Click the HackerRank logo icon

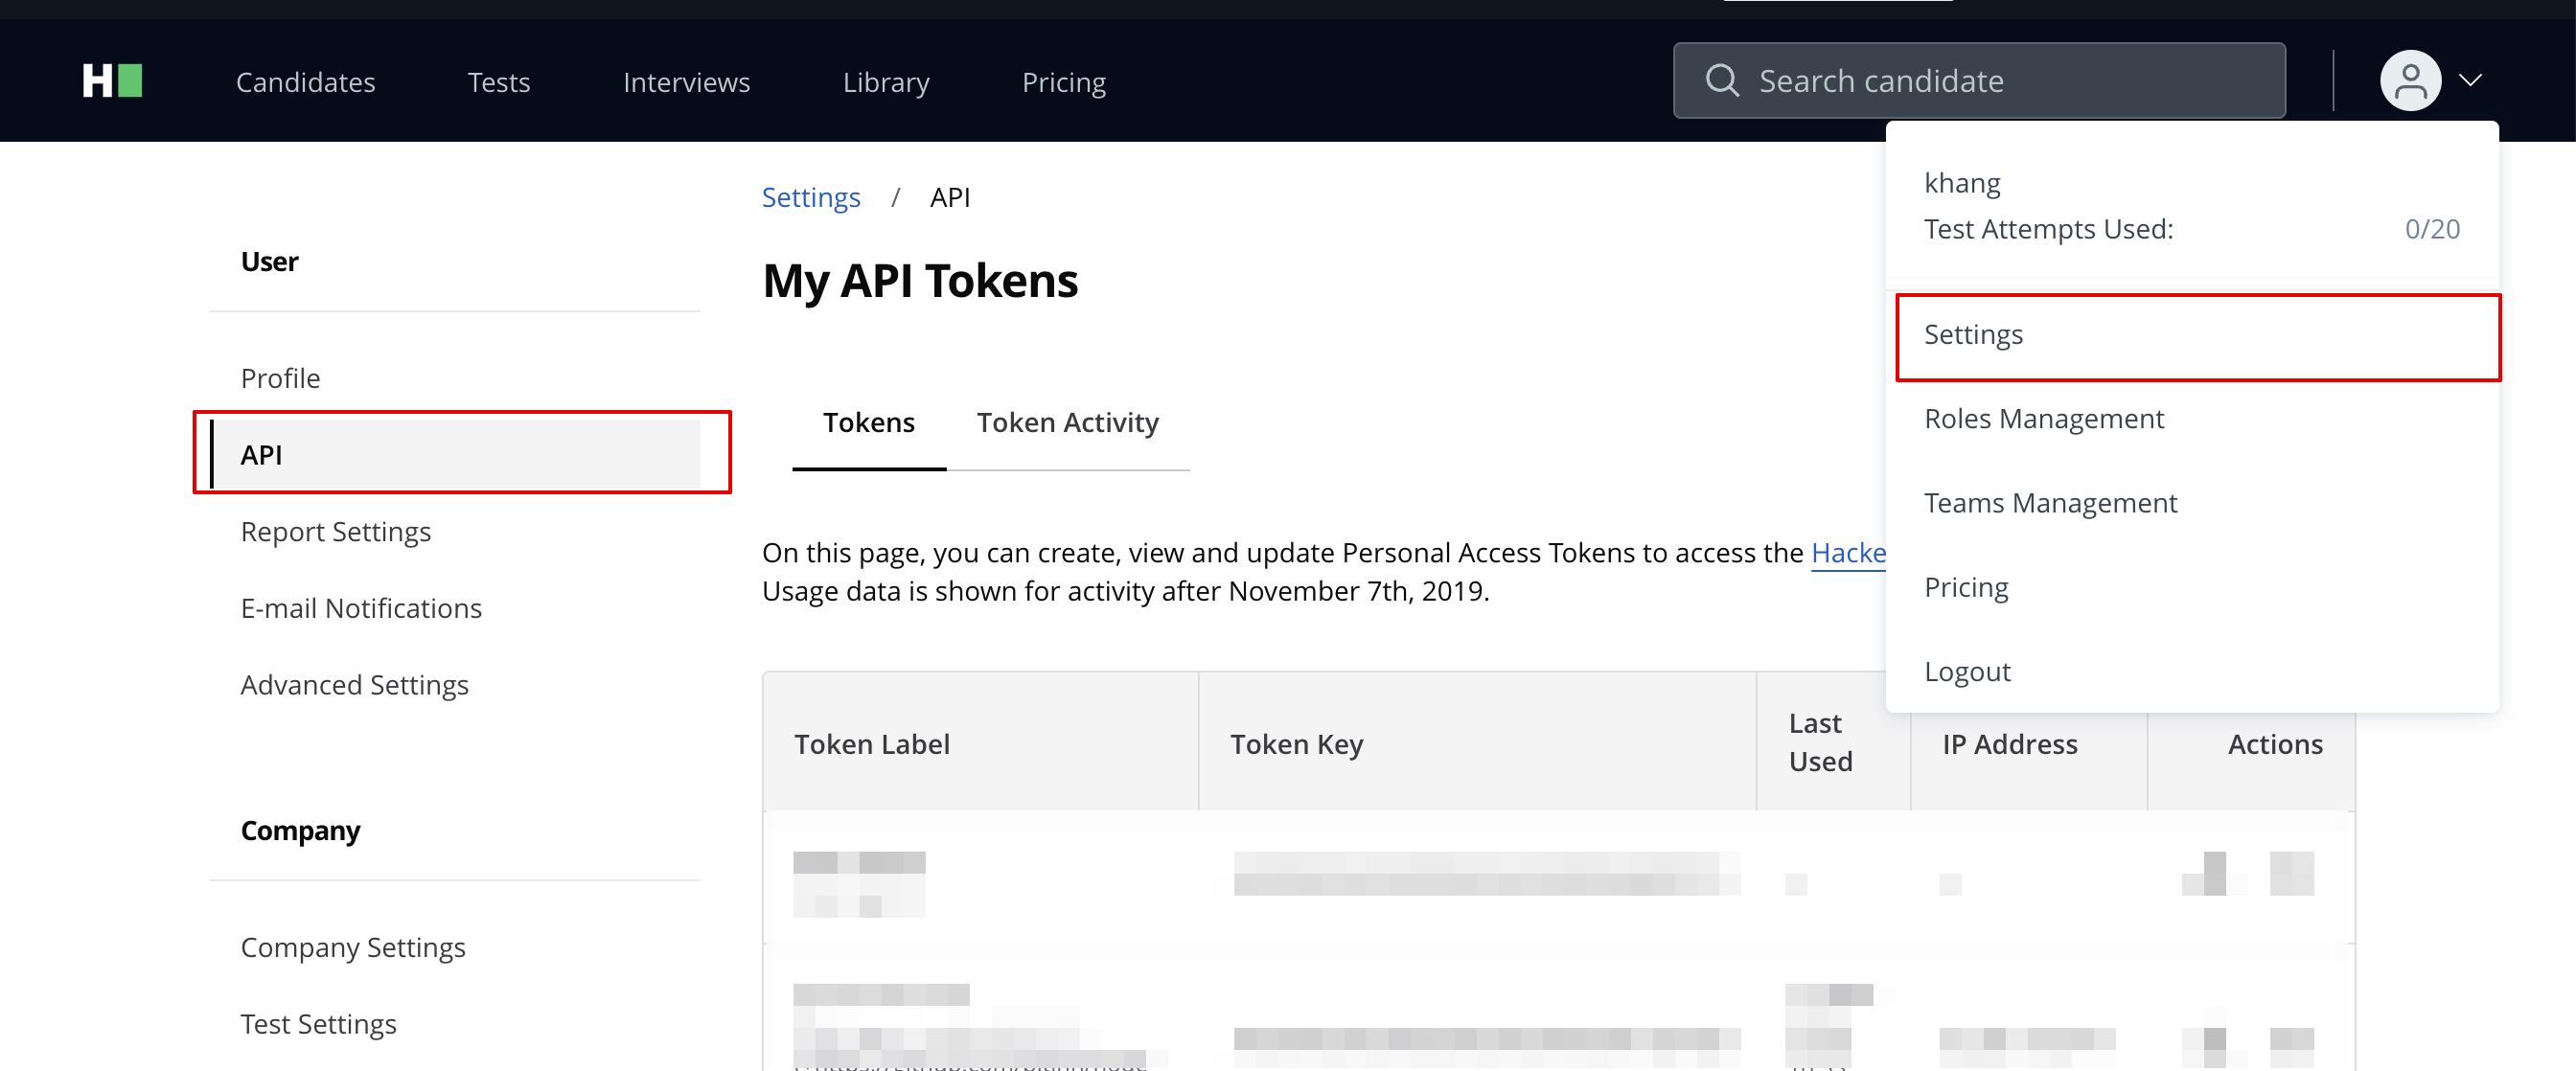coord(112,81)
